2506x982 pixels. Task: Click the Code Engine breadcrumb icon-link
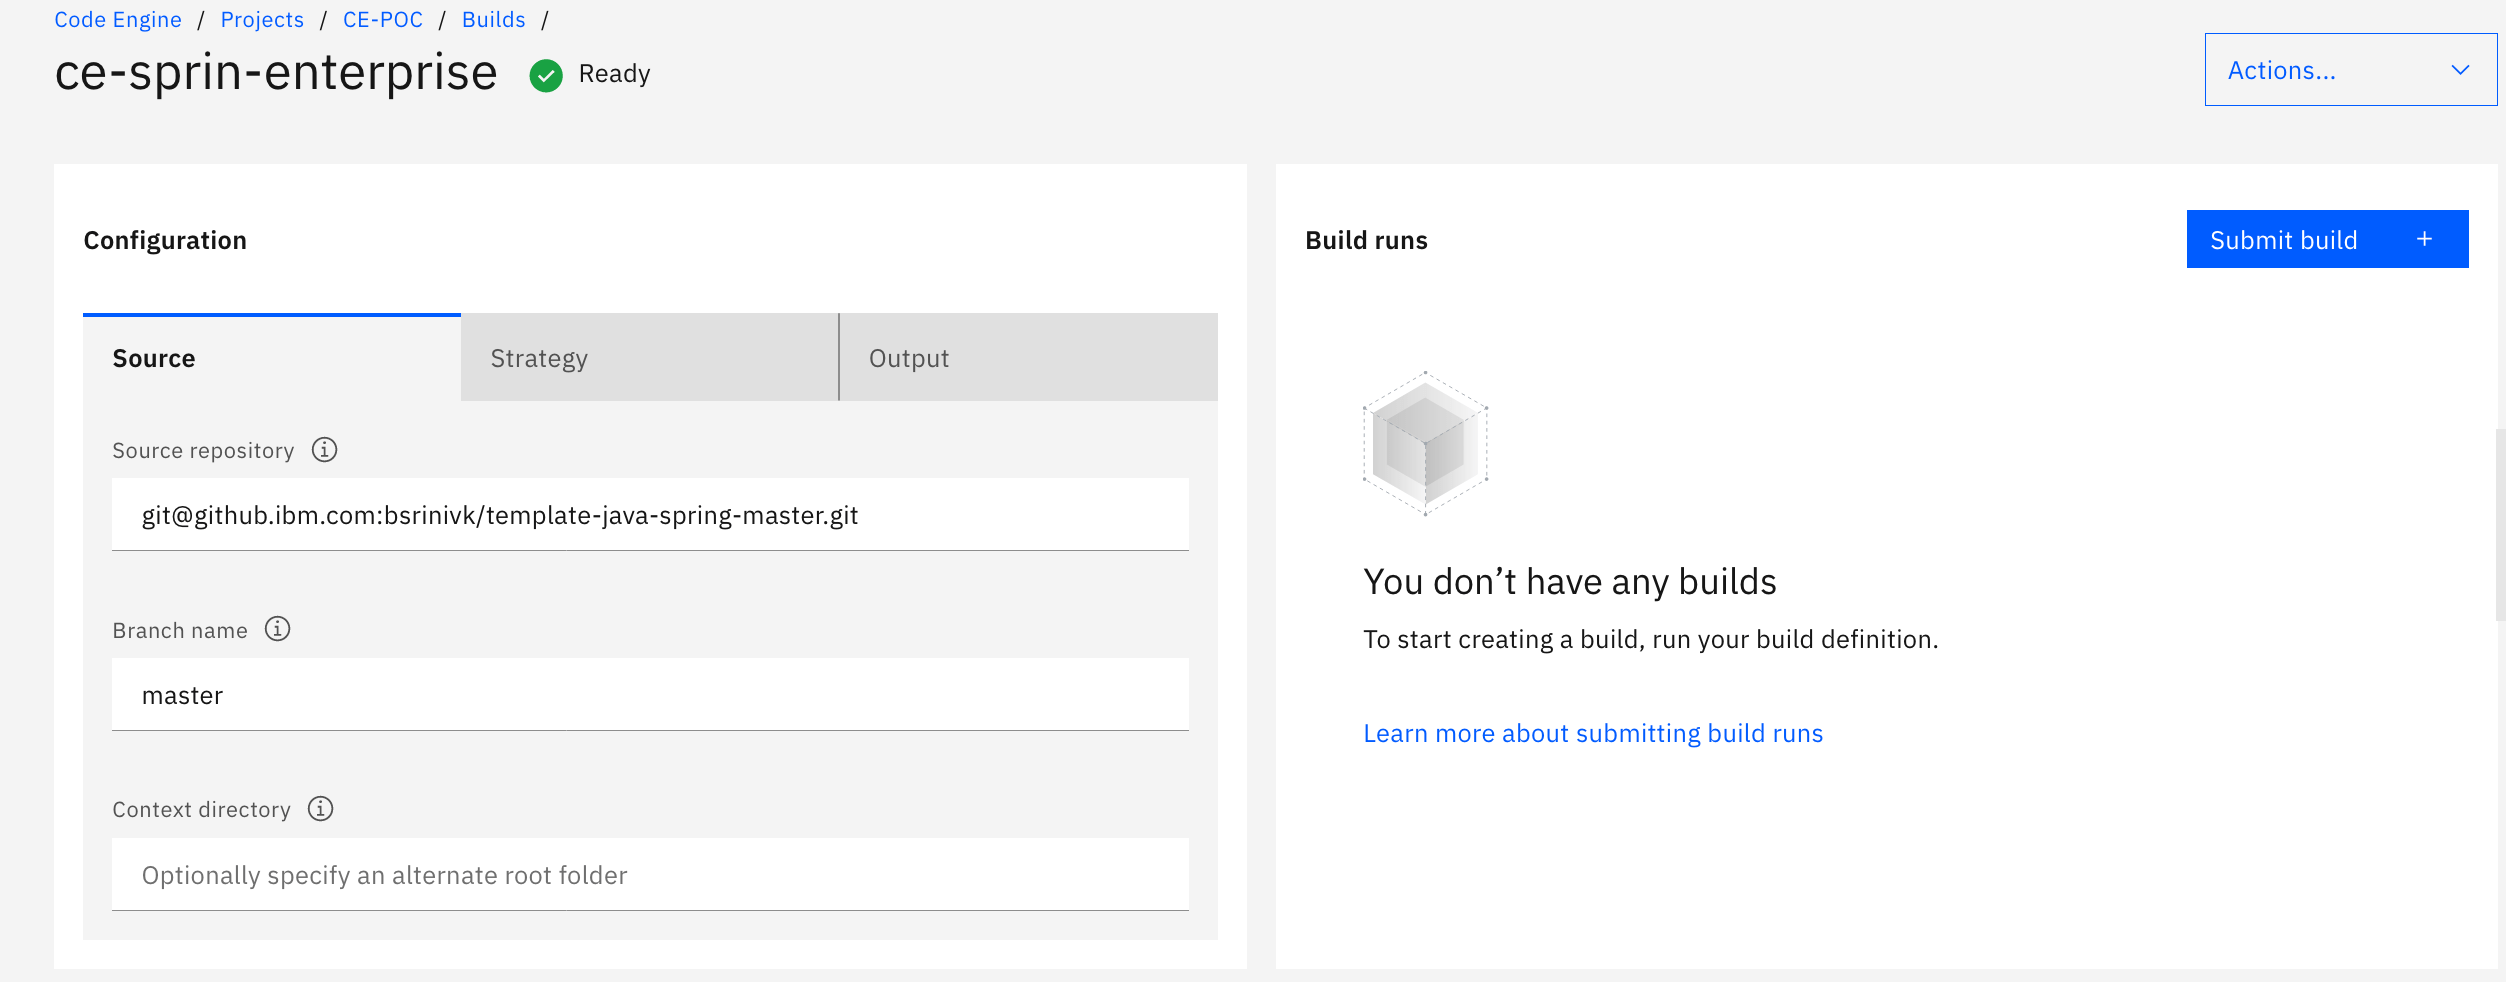(117, 19)
